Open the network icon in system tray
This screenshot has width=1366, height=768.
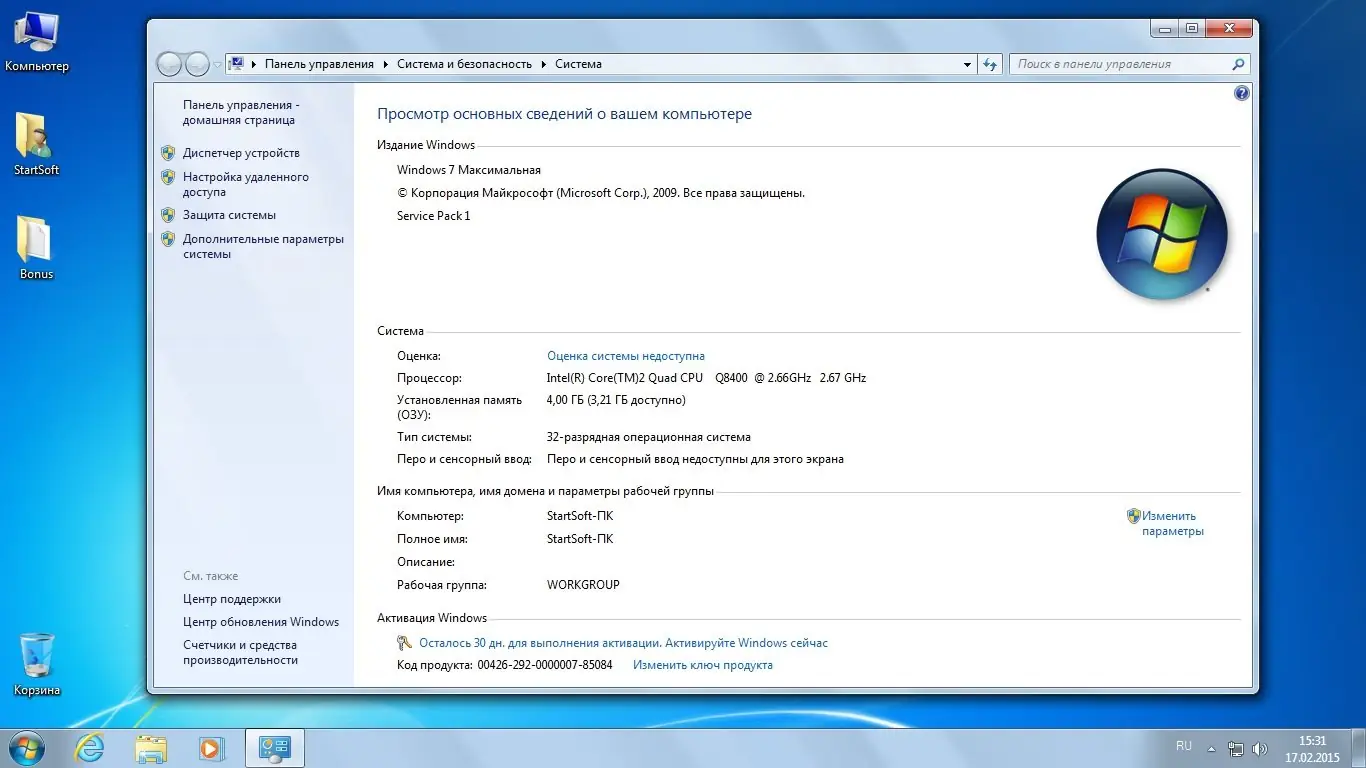[1236, 748]
